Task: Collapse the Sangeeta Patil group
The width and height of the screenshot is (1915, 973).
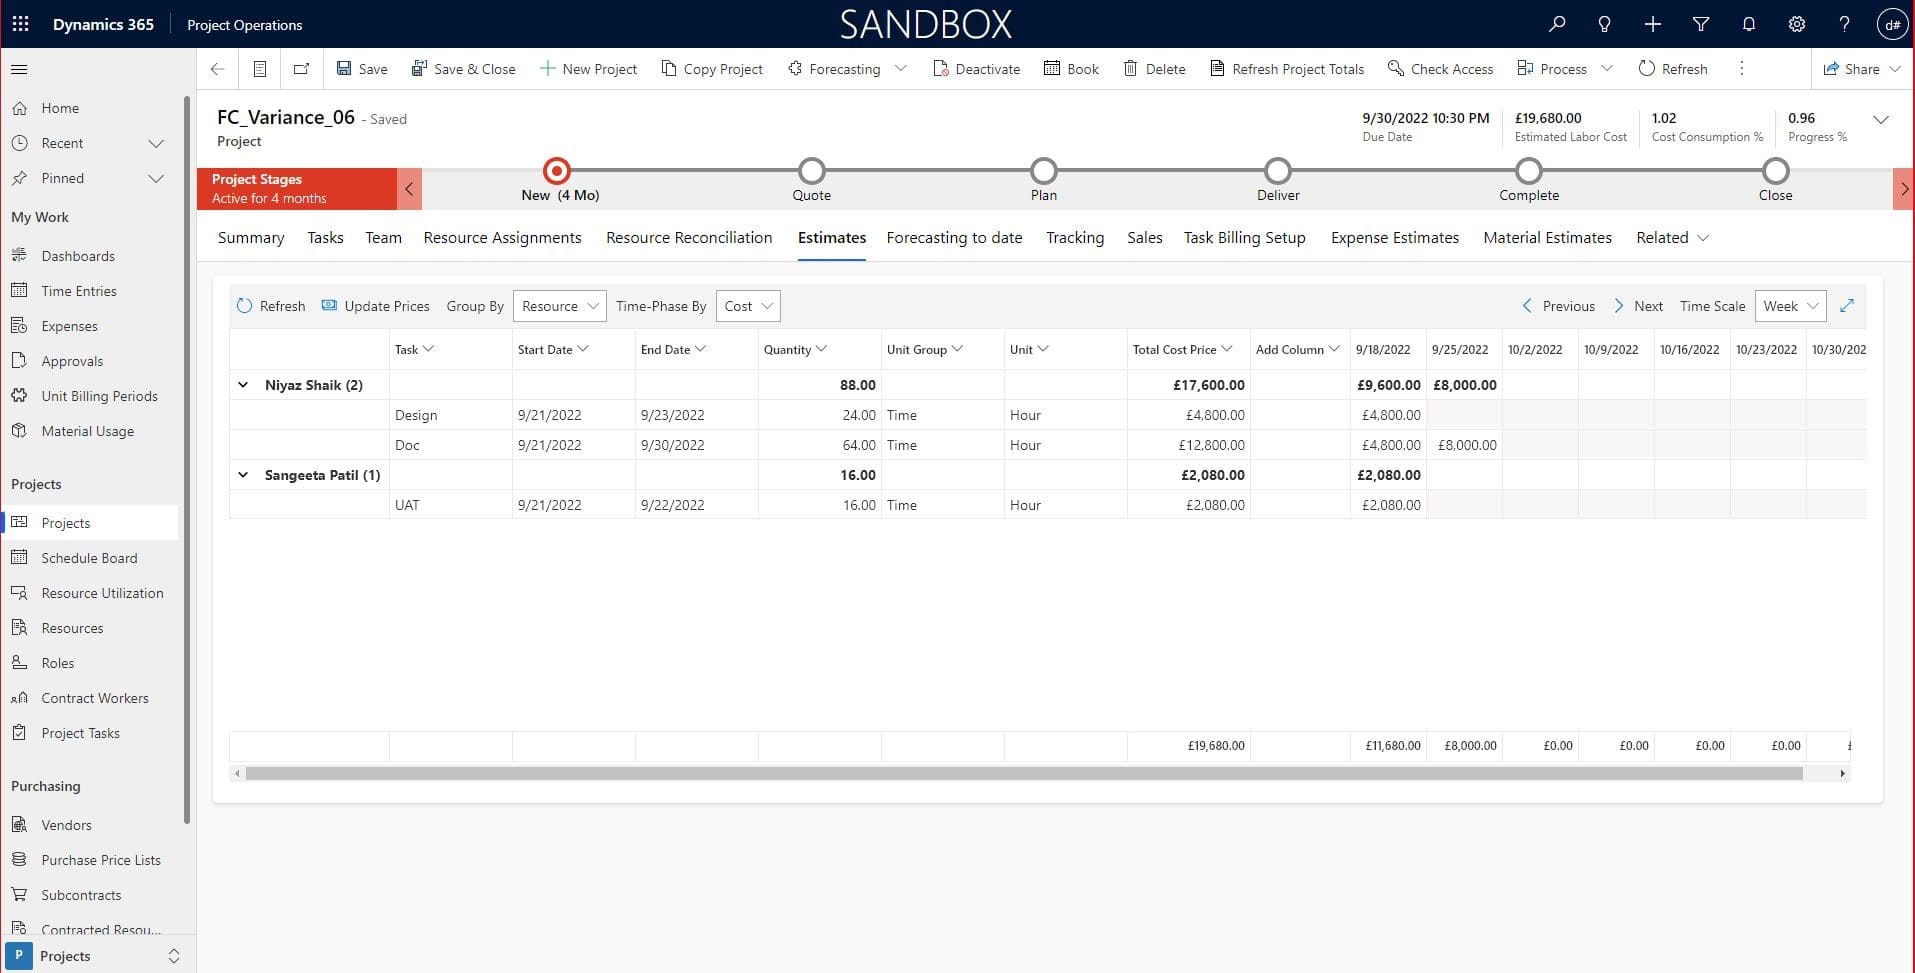Action: pos(243,475)
